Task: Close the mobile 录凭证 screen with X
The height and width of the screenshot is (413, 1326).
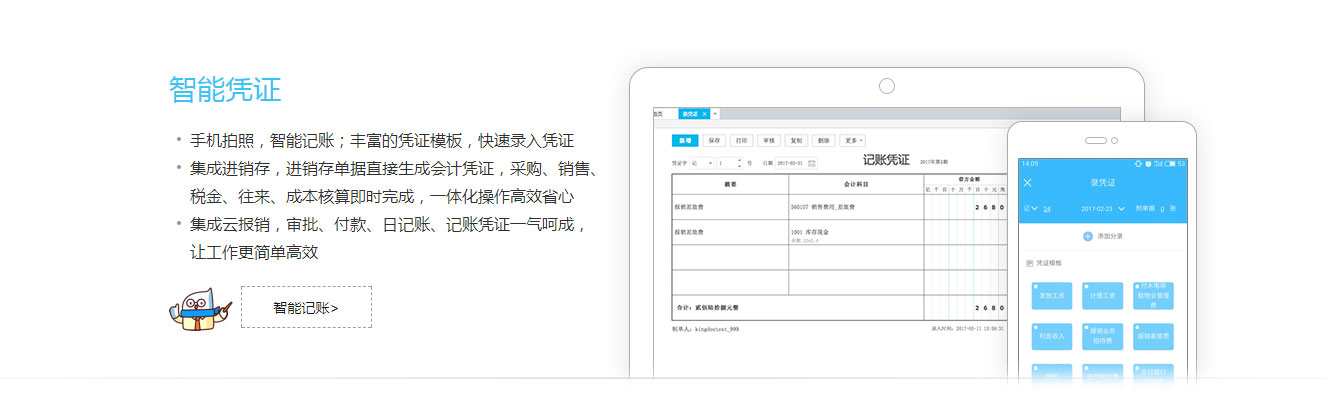Action: (x=1027, y=183)
